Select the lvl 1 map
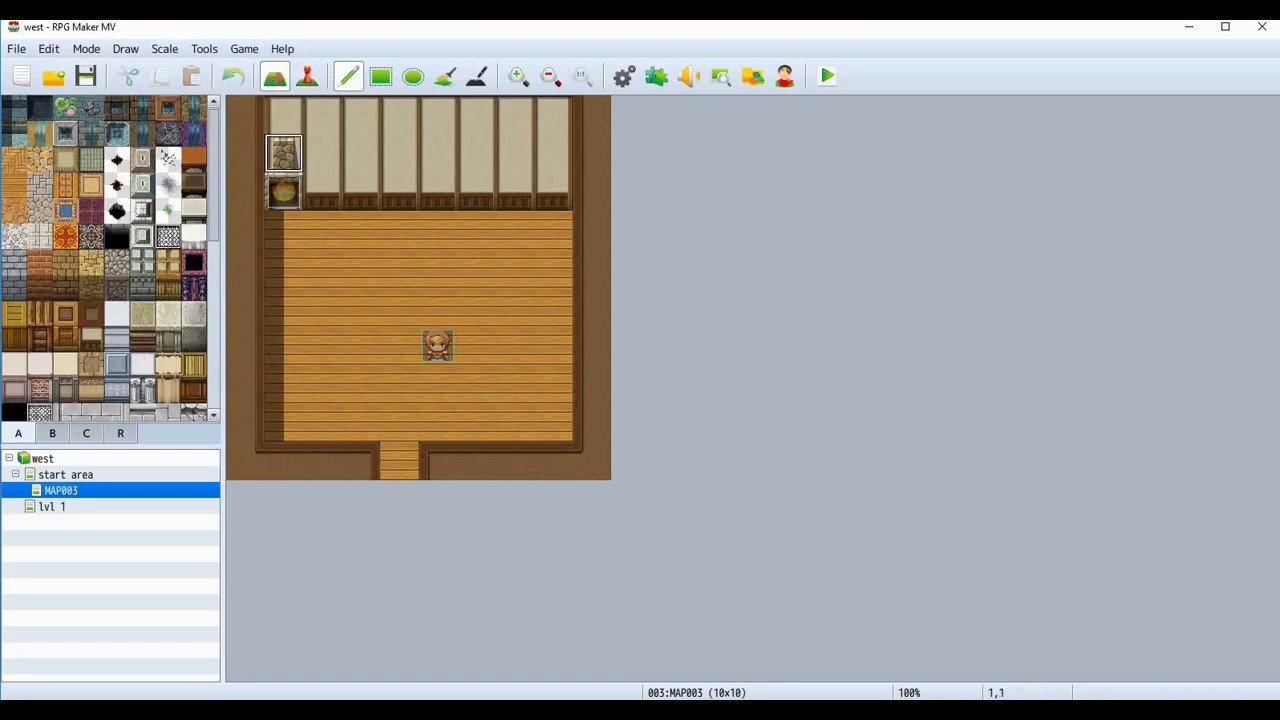 pyautogui.click(x=52, y=507)
